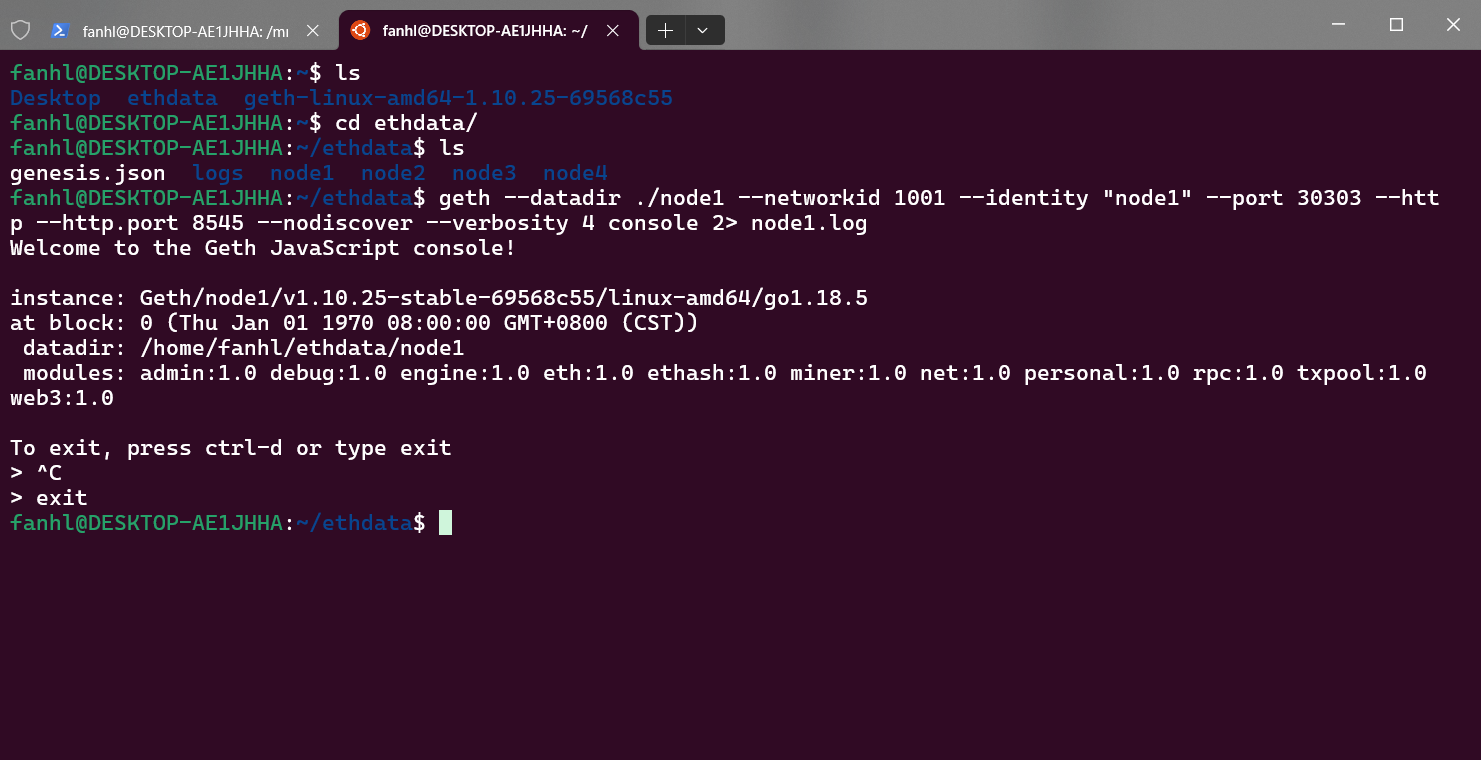Click the "Welcome to the Geth JavaScript console!" line
This screenshot has width=1481, height=760.
point(263,248)
